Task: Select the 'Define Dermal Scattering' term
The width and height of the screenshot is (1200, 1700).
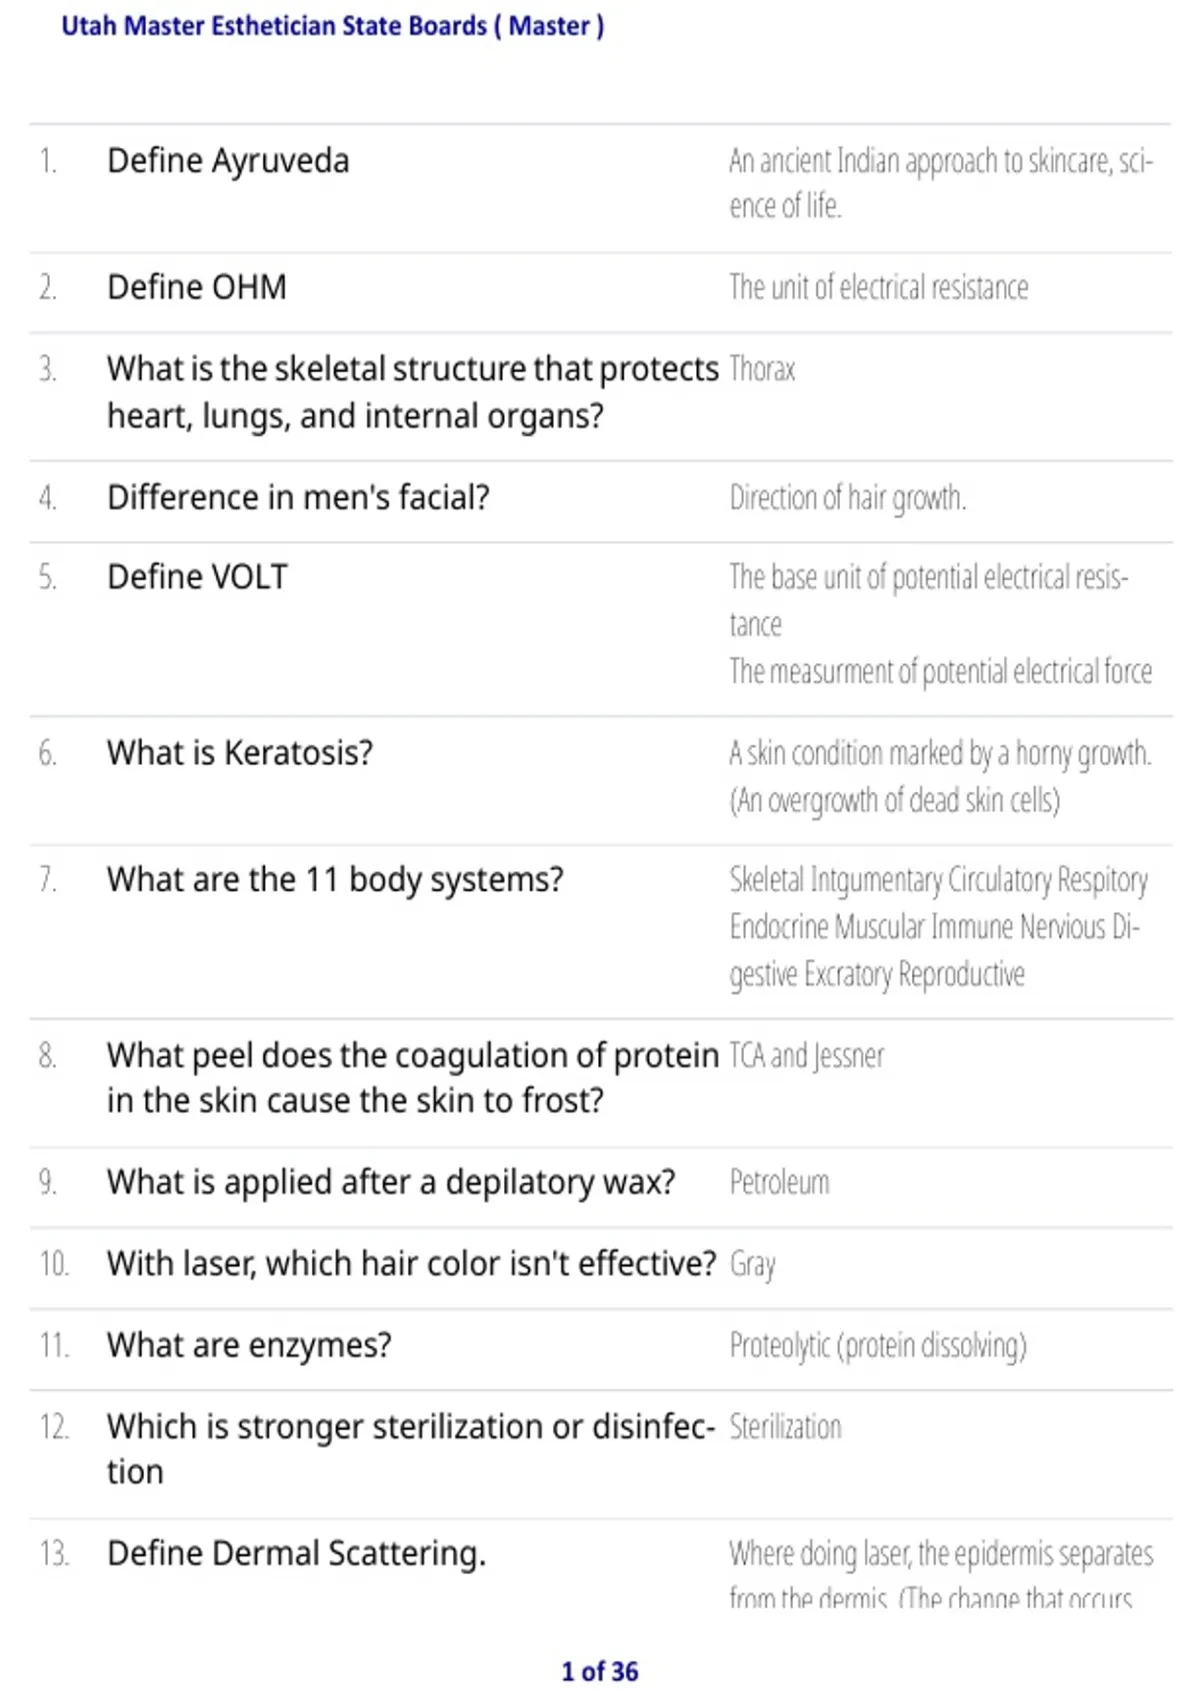Action: pos(296,1554)
